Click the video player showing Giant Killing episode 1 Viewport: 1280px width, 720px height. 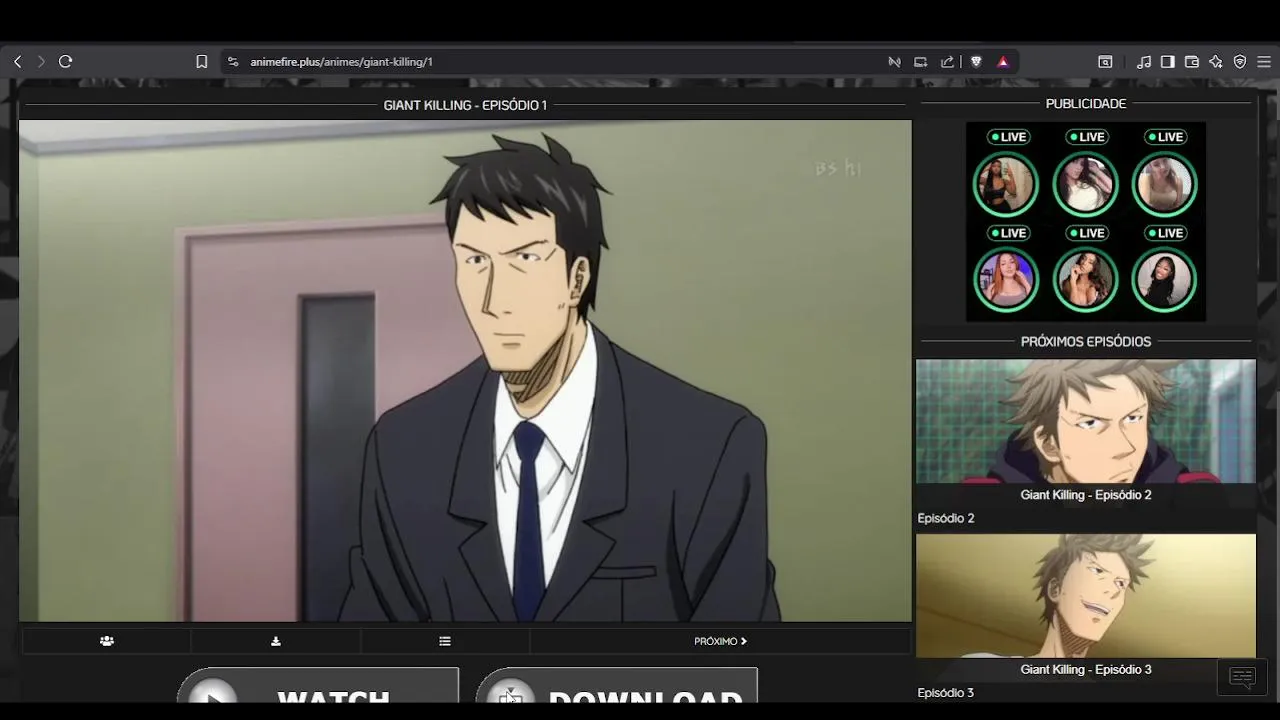click(465, 371)
